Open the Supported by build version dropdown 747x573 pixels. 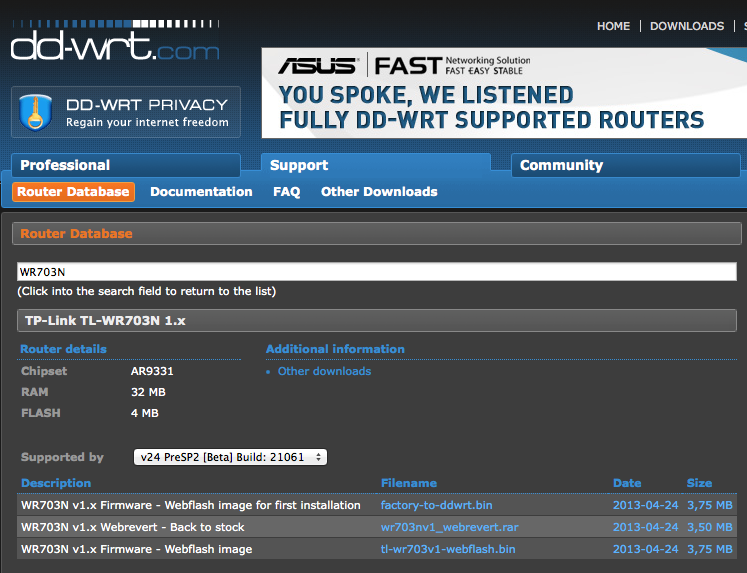click(230, 457)
